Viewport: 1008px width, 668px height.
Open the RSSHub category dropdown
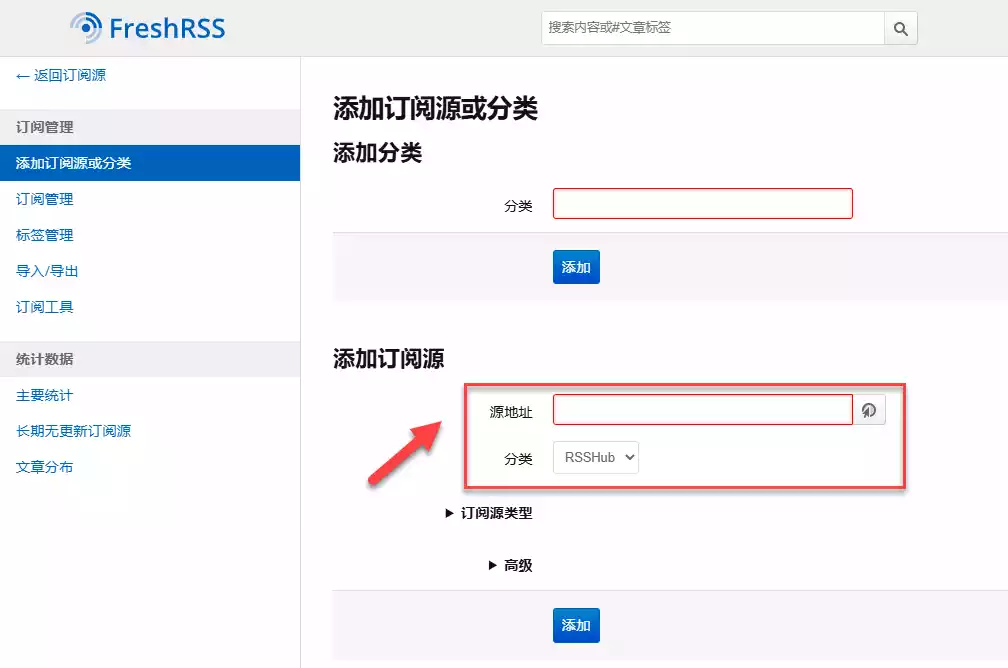[x=595, y=457]
